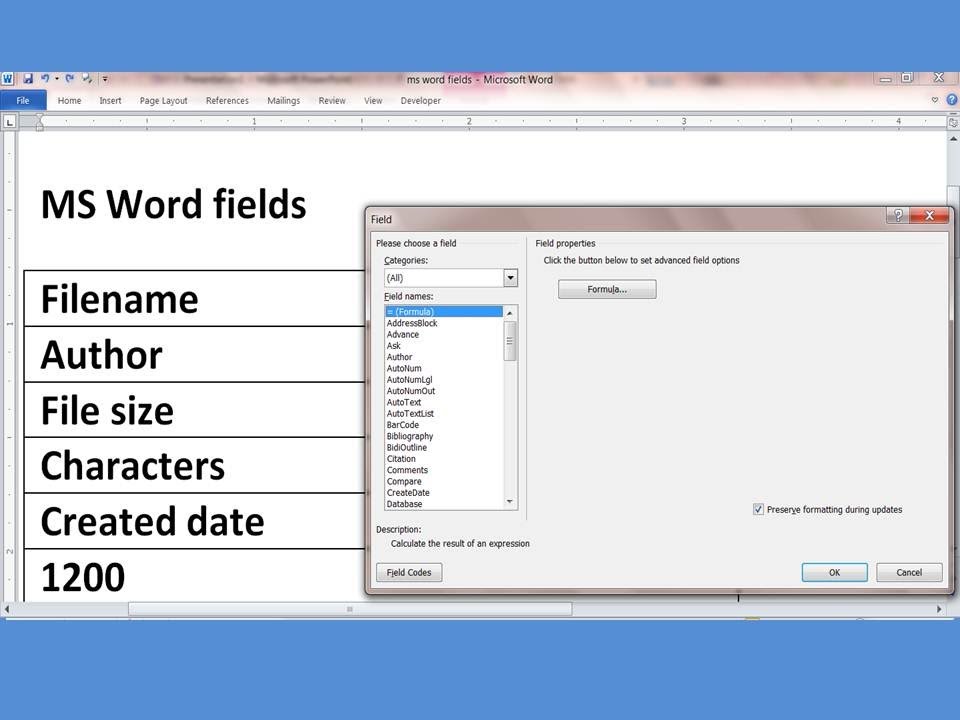Select Bibliography field name

[x=444, y=436]
